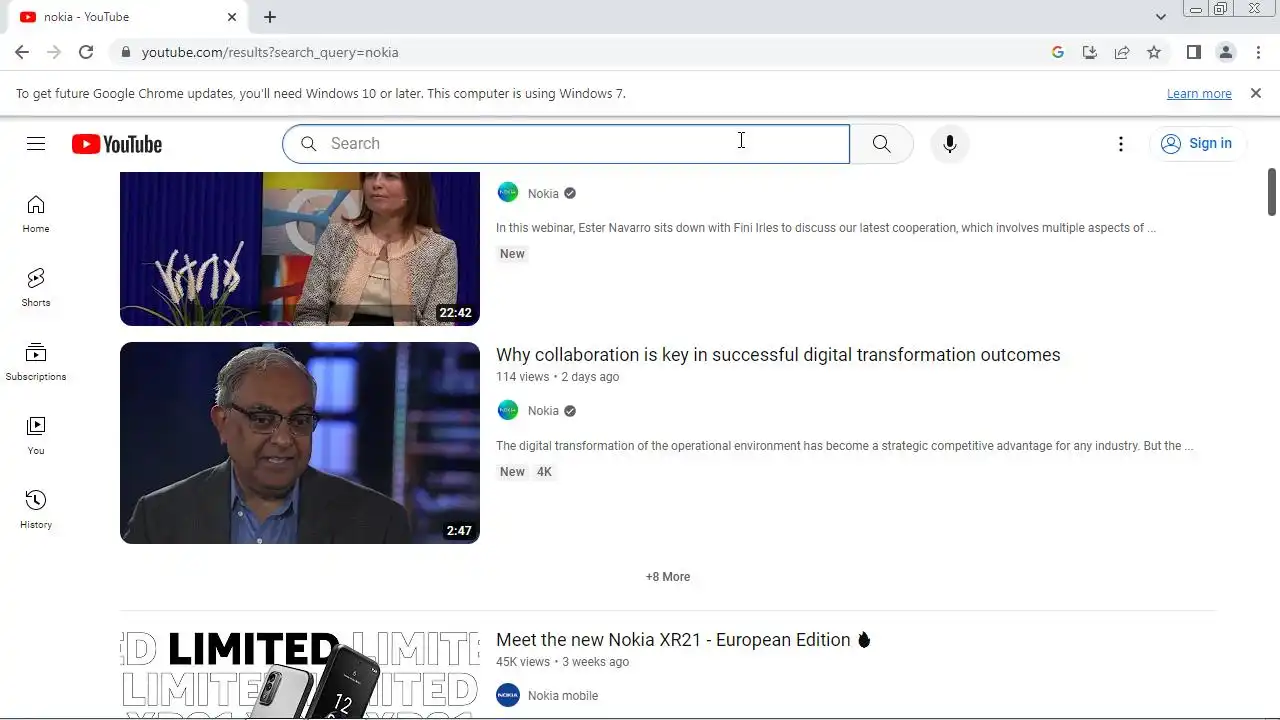Open Nokia channel avatar on webinar result
The height and width of the screenshot is (720, 1280).
(x=508, y=193)
